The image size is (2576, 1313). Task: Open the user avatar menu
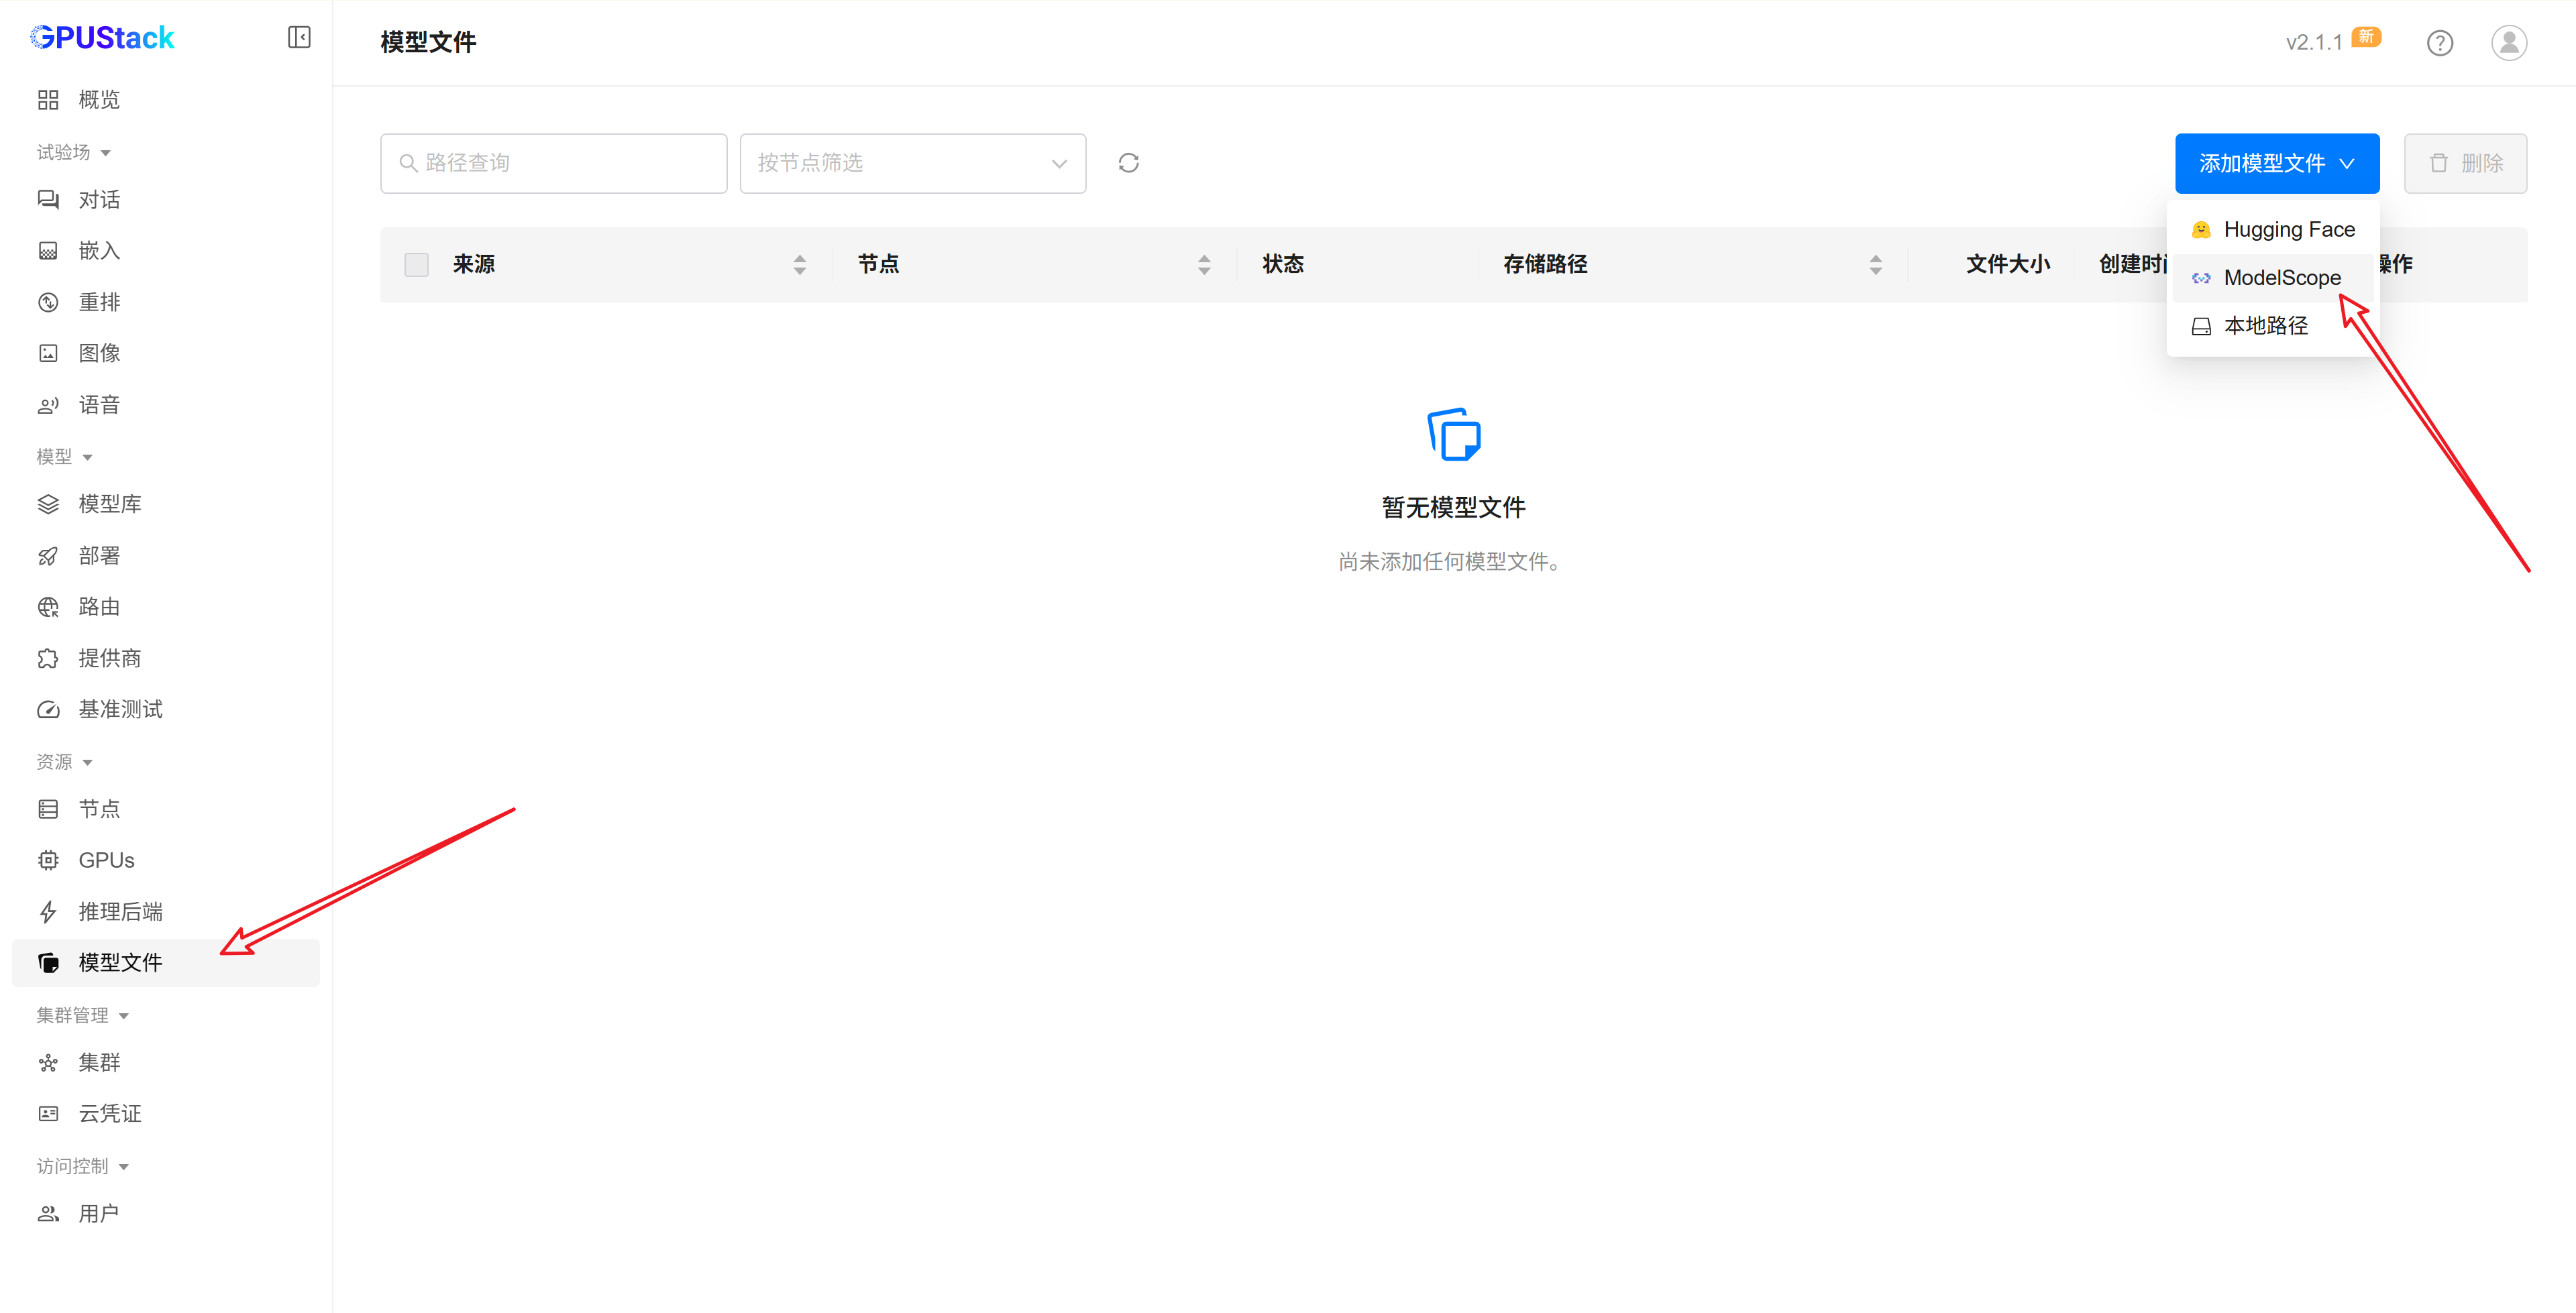[x=2508, y=43]
